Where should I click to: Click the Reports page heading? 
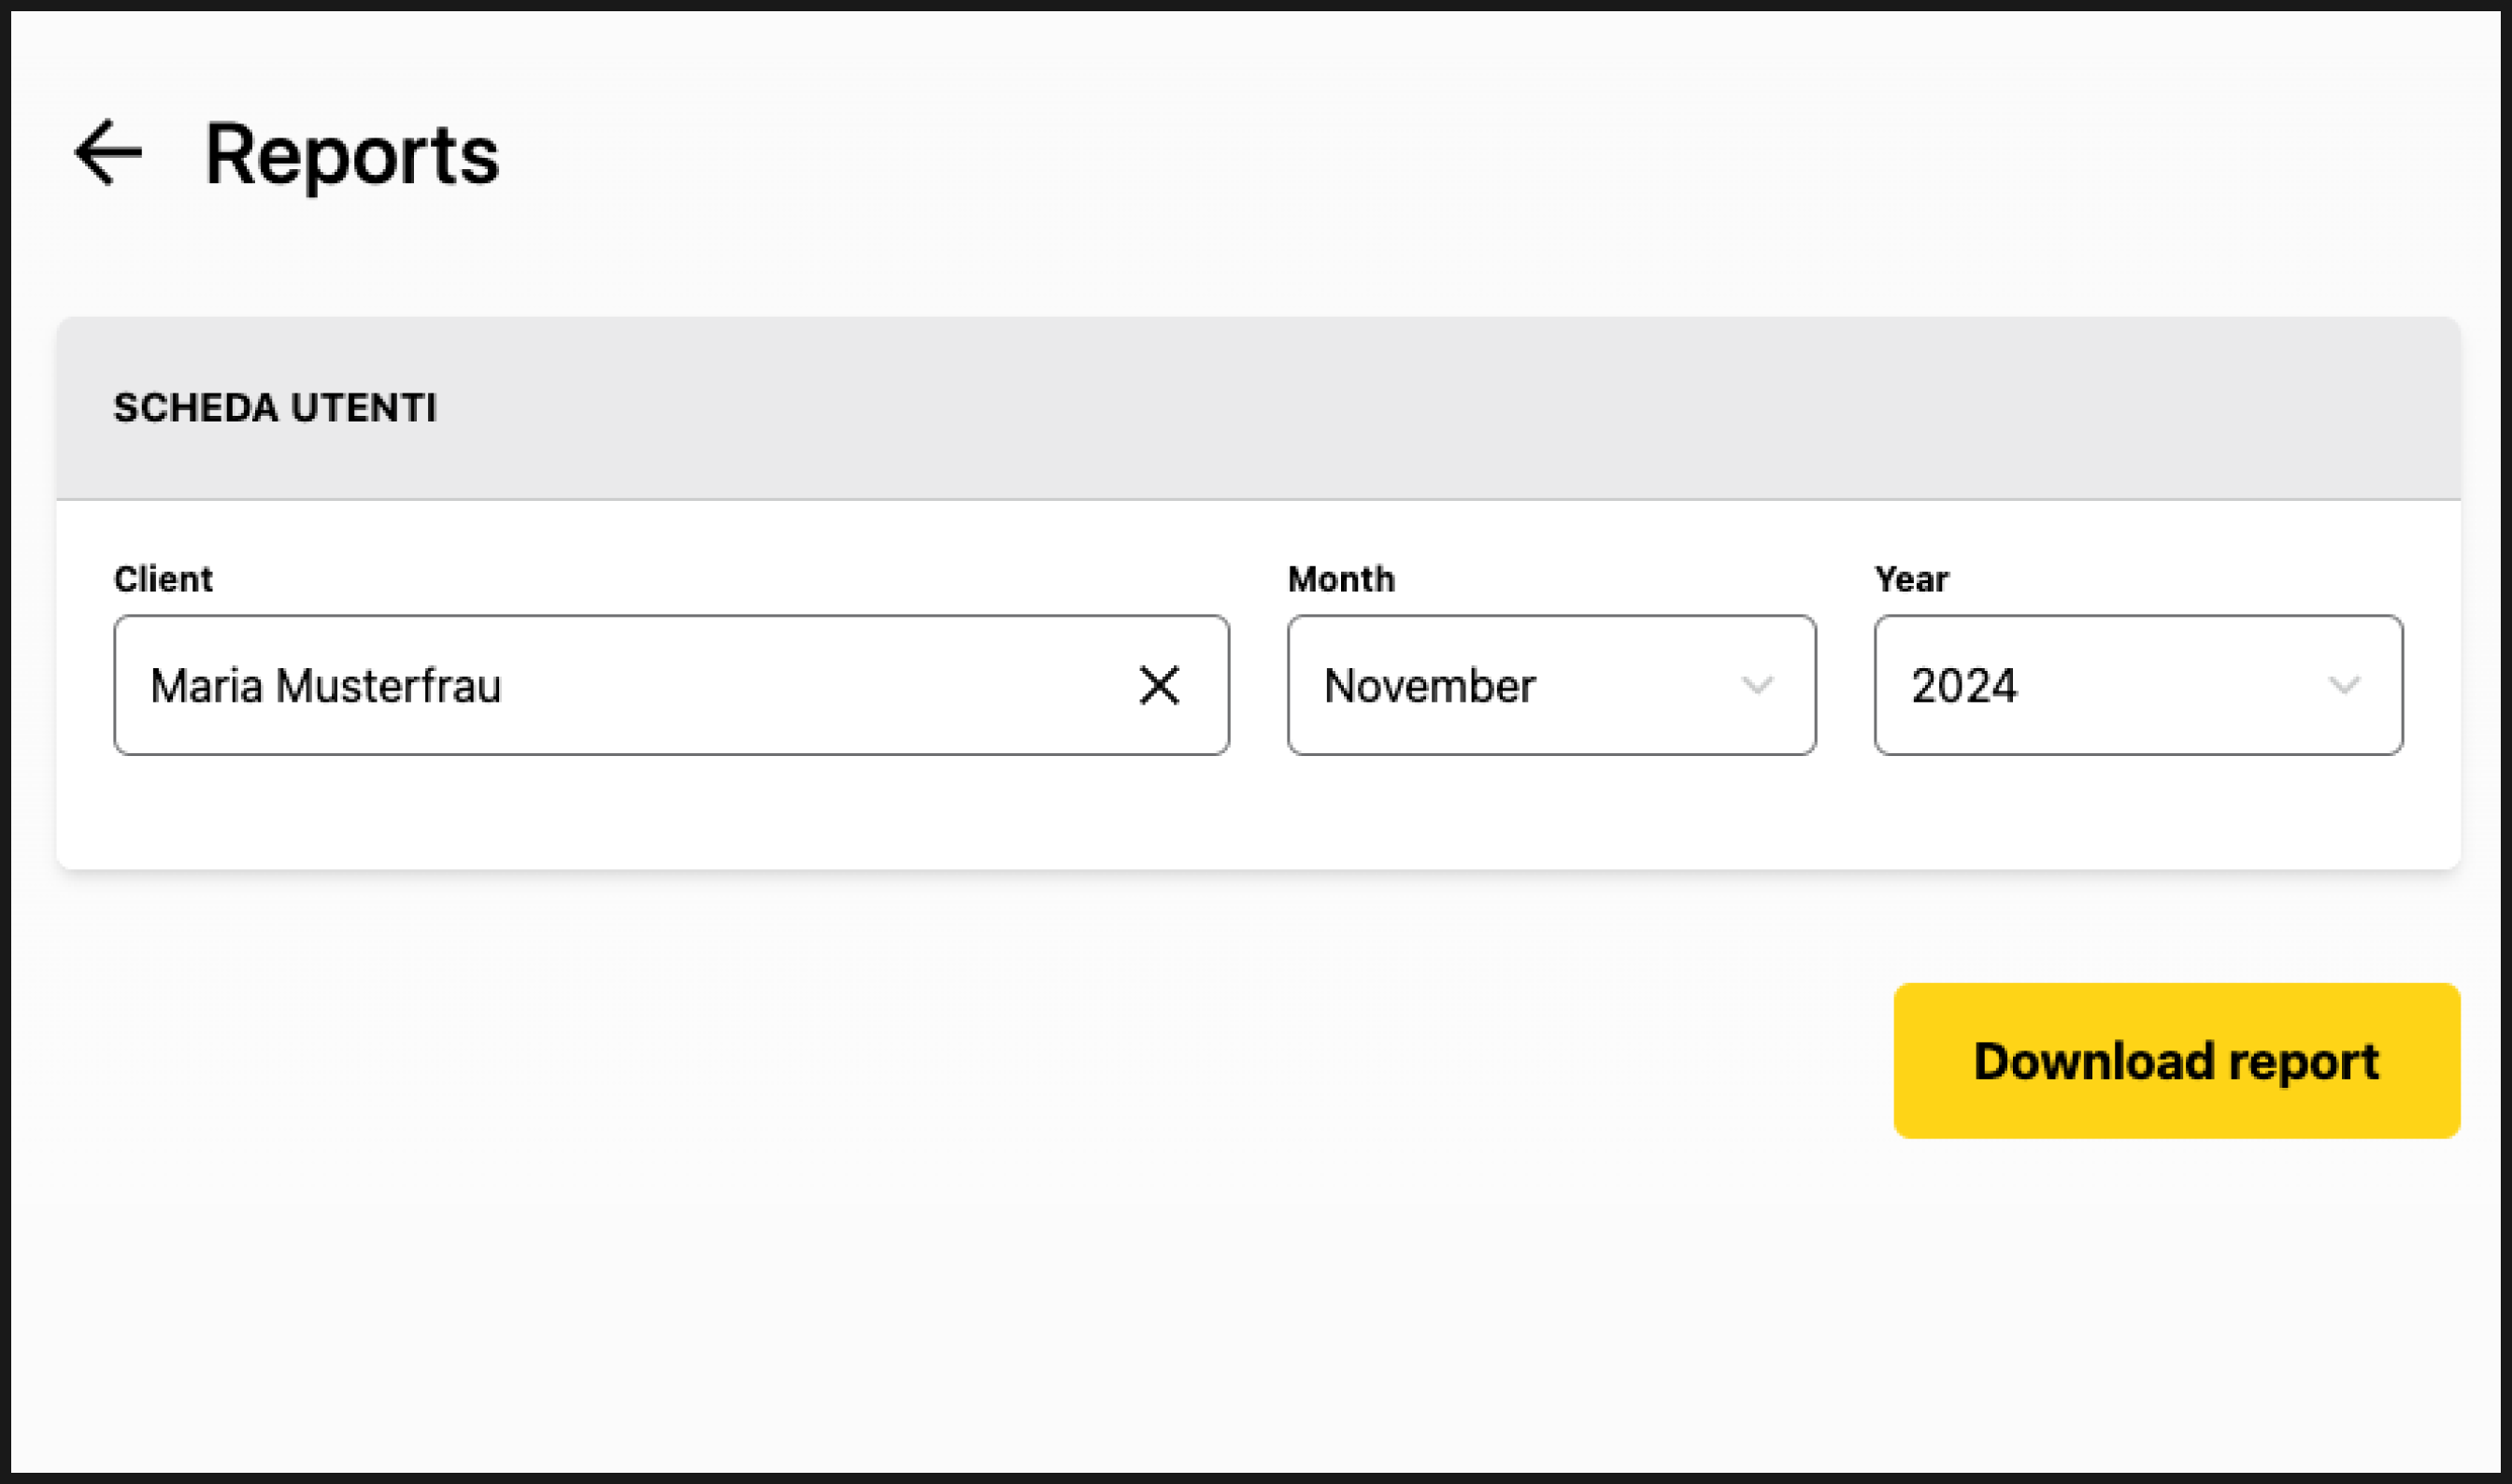coord(351,155)
